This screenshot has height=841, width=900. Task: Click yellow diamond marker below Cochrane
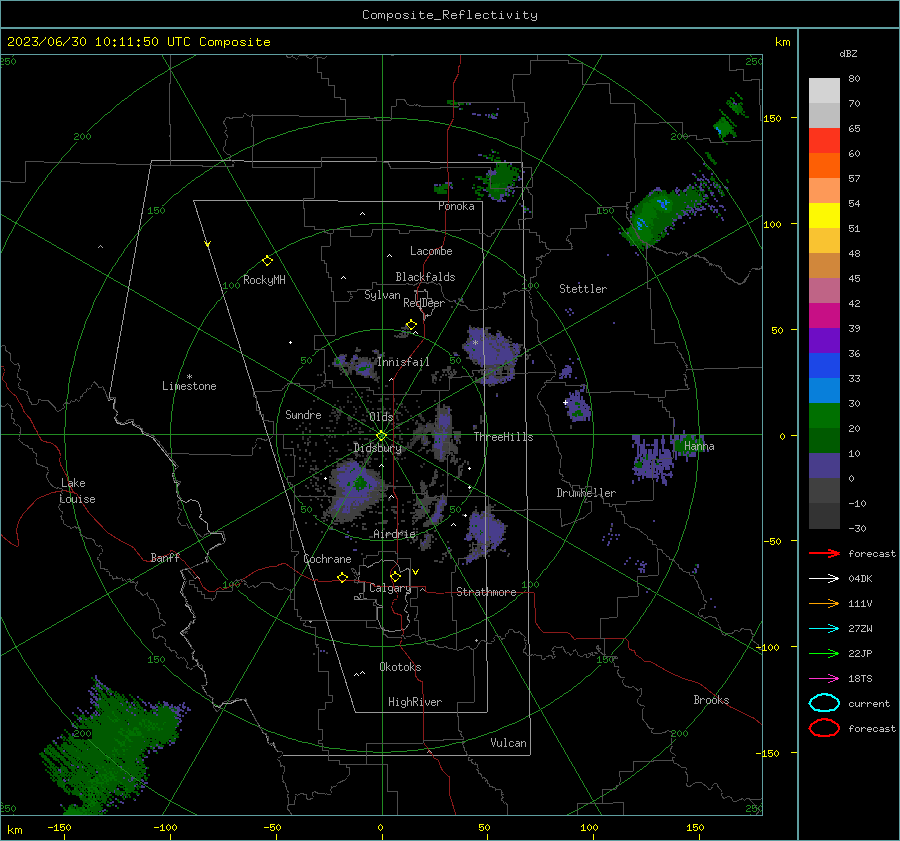click(343, 577)
